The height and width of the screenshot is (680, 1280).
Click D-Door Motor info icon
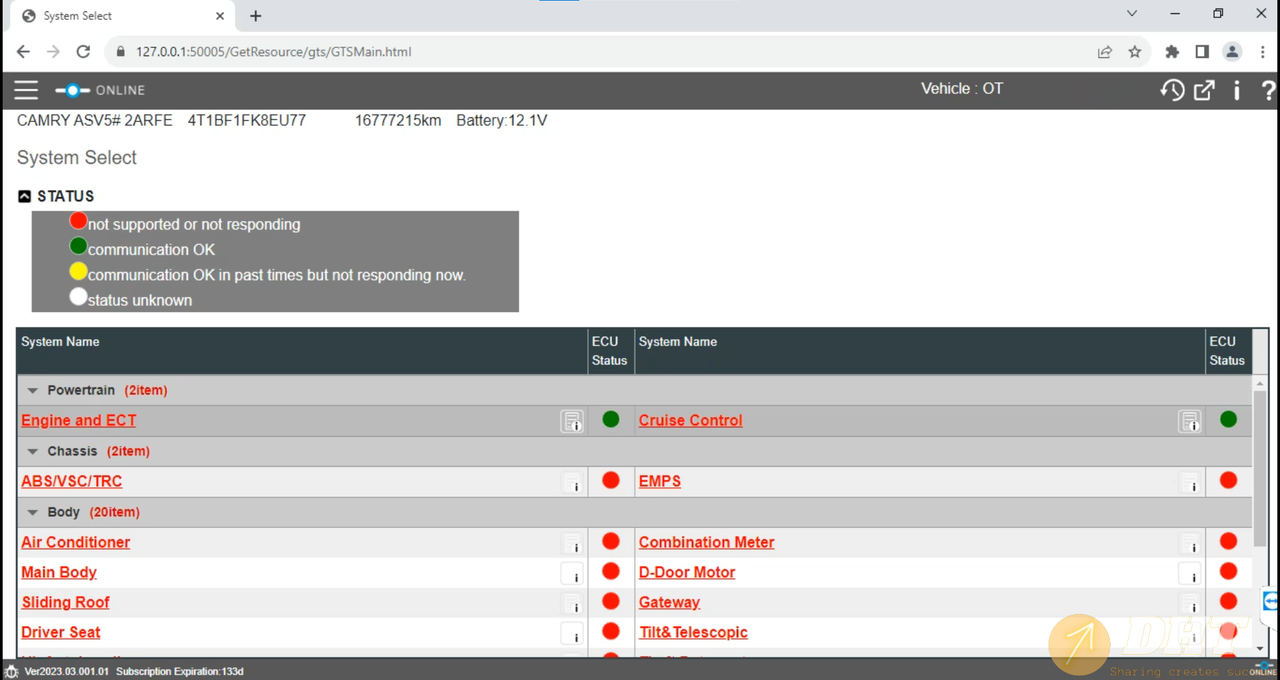point(1190,574)
